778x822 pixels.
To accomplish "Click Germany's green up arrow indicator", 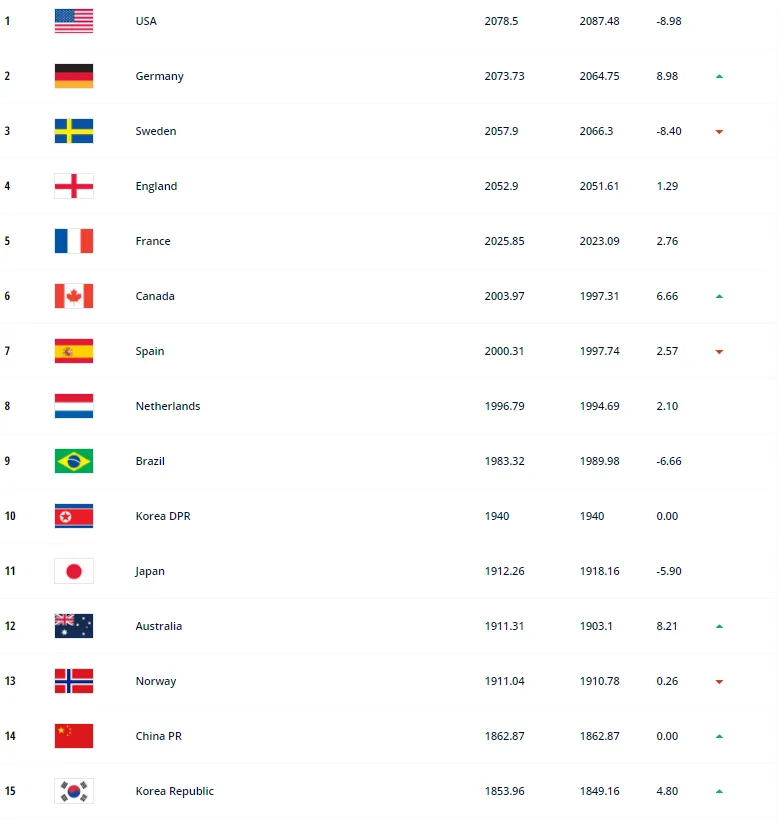I will tap(719, 76).
